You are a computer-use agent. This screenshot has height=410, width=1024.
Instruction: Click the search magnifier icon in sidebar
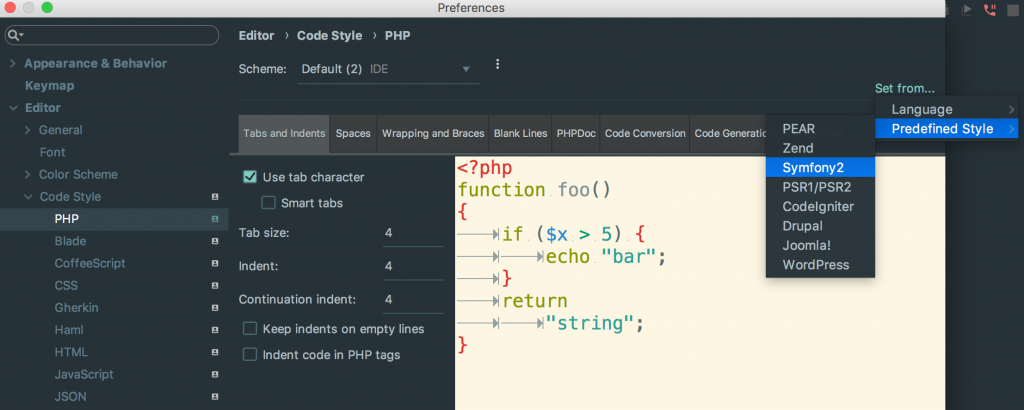[x=14, y=36]
